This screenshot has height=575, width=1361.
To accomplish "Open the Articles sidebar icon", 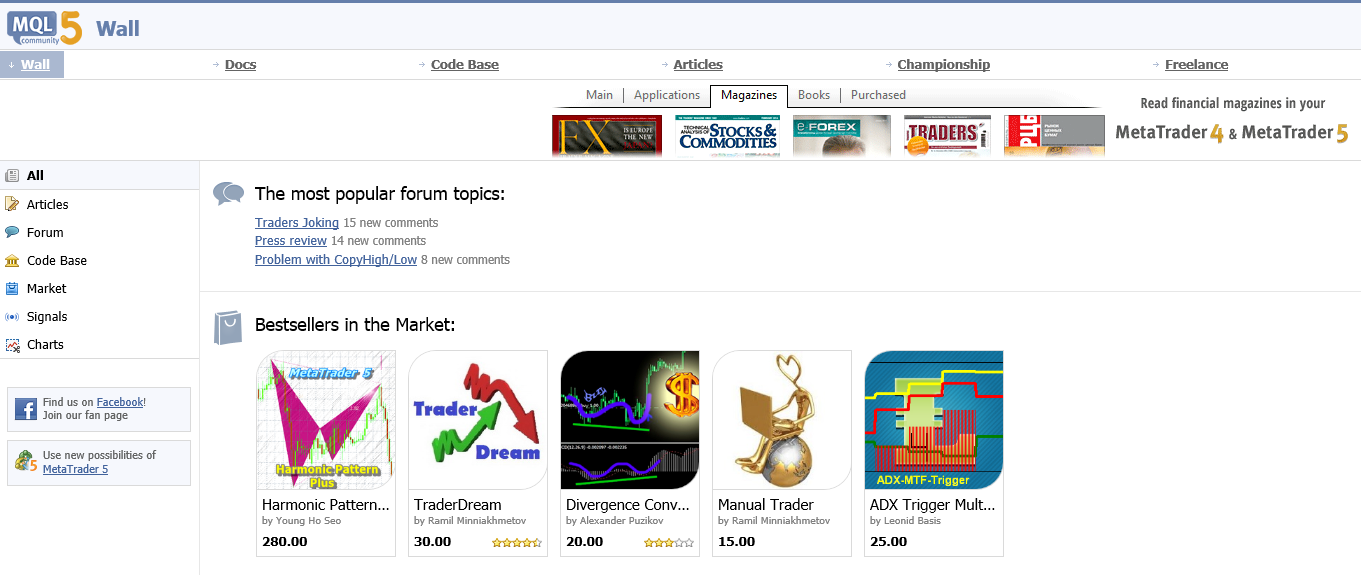I will [x=12, y=204].
